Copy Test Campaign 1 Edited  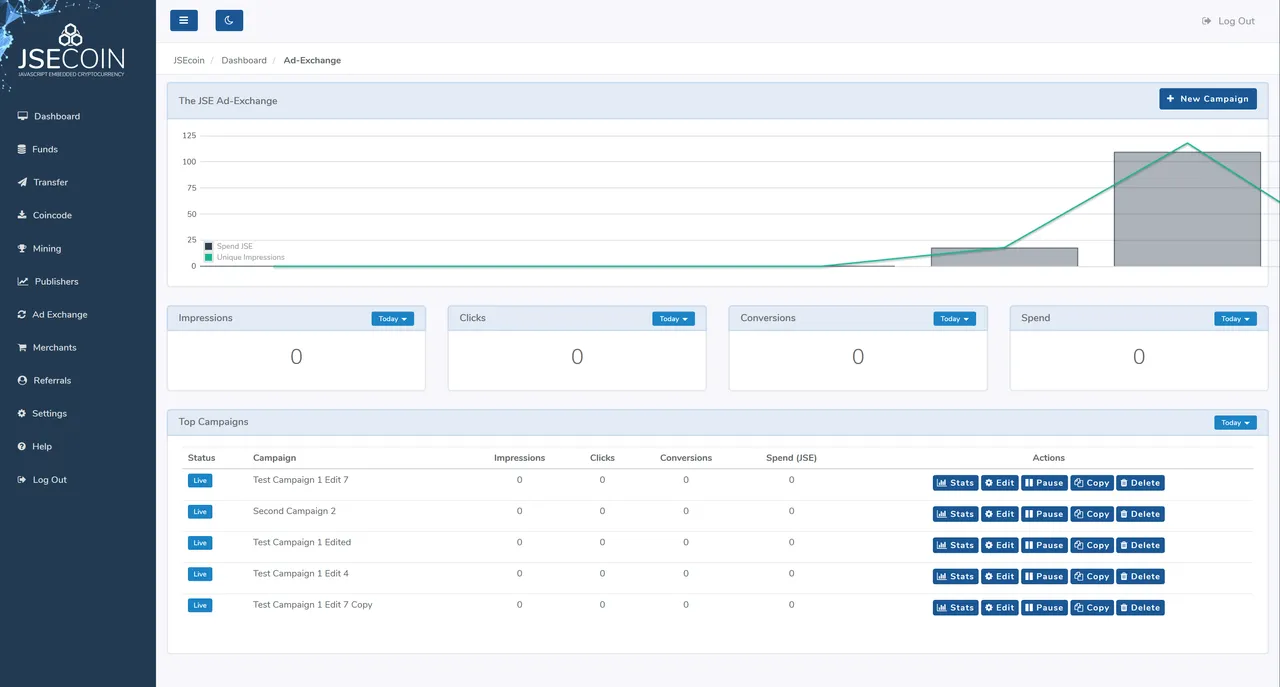[1092, 545]
